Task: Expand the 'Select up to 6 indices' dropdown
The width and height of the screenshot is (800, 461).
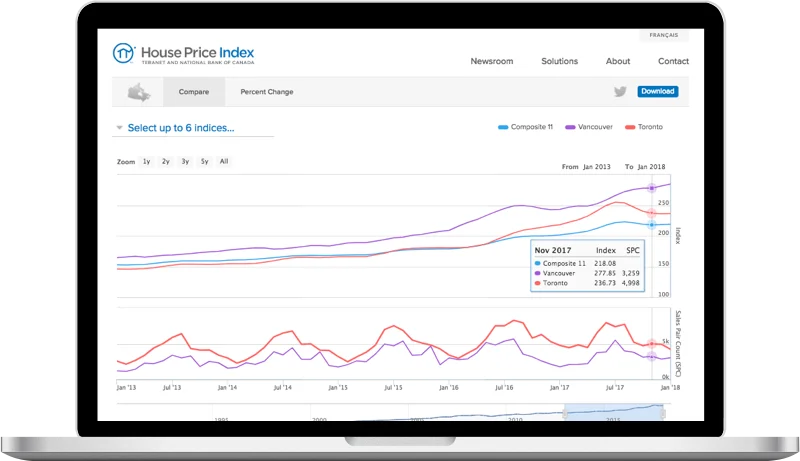Action: pos(180,128)
